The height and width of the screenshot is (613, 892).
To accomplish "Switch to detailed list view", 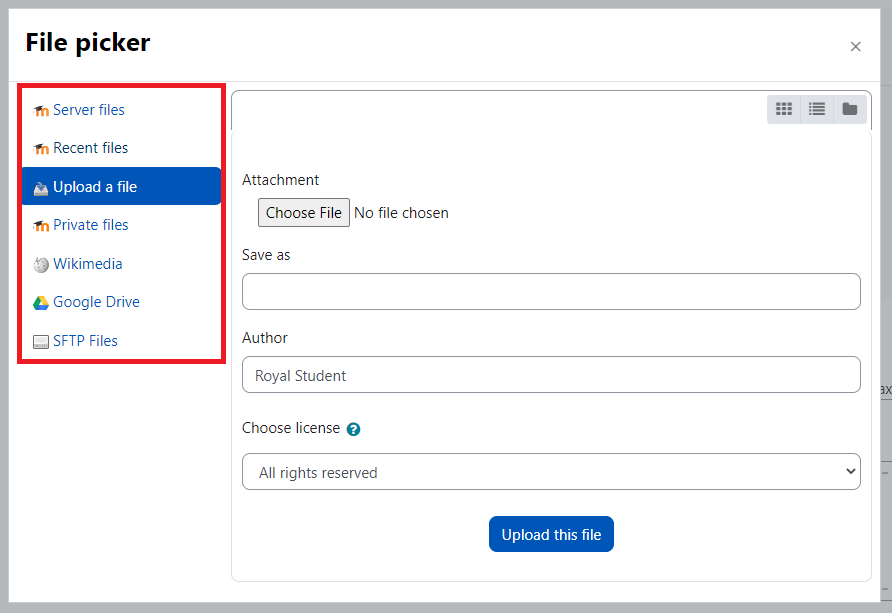I will tap(816, 109).
